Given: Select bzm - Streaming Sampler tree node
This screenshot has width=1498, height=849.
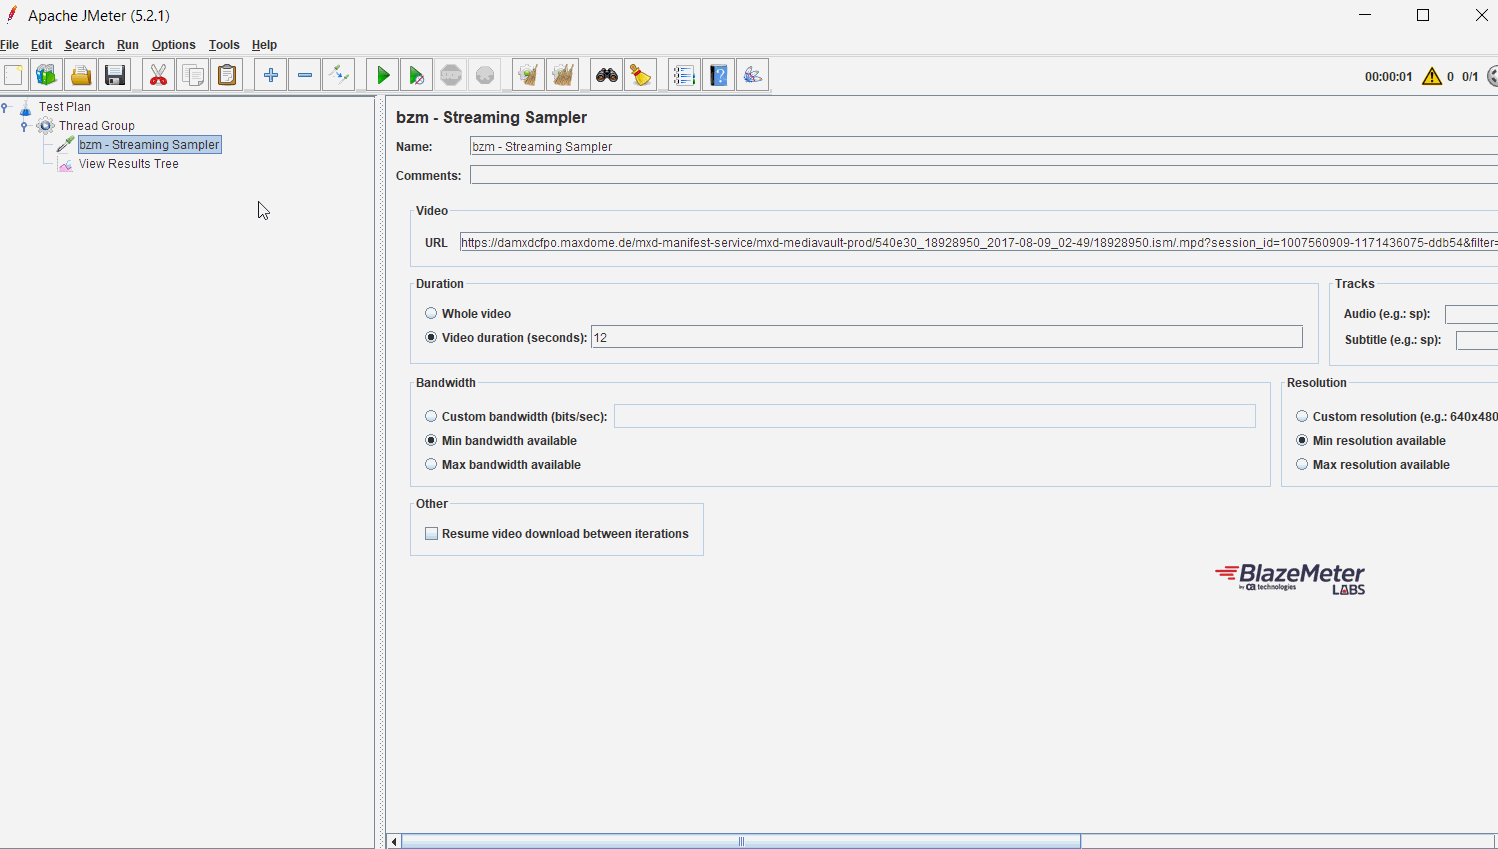Looking at the screenshot, I should click(150, 145).
